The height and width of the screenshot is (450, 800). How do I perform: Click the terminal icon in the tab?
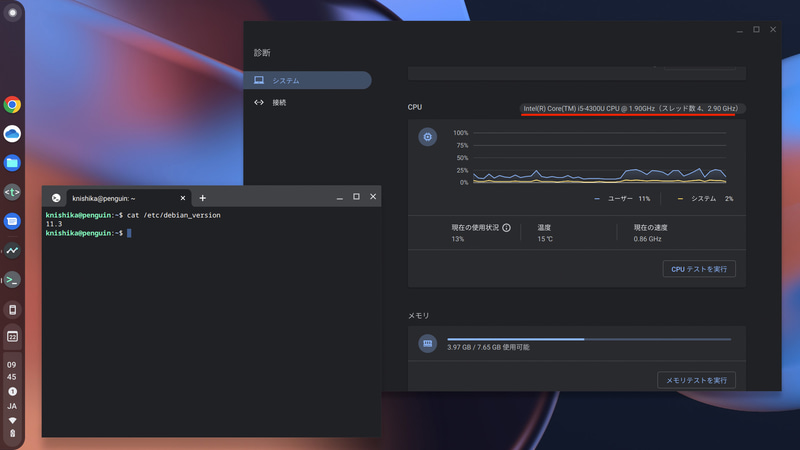[x=56, y=198]
